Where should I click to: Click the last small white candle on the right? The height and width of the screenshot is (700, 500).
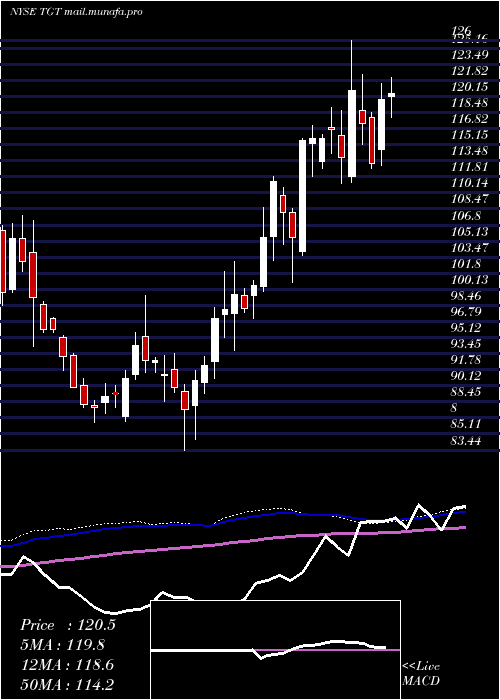[x=392, y=95]
